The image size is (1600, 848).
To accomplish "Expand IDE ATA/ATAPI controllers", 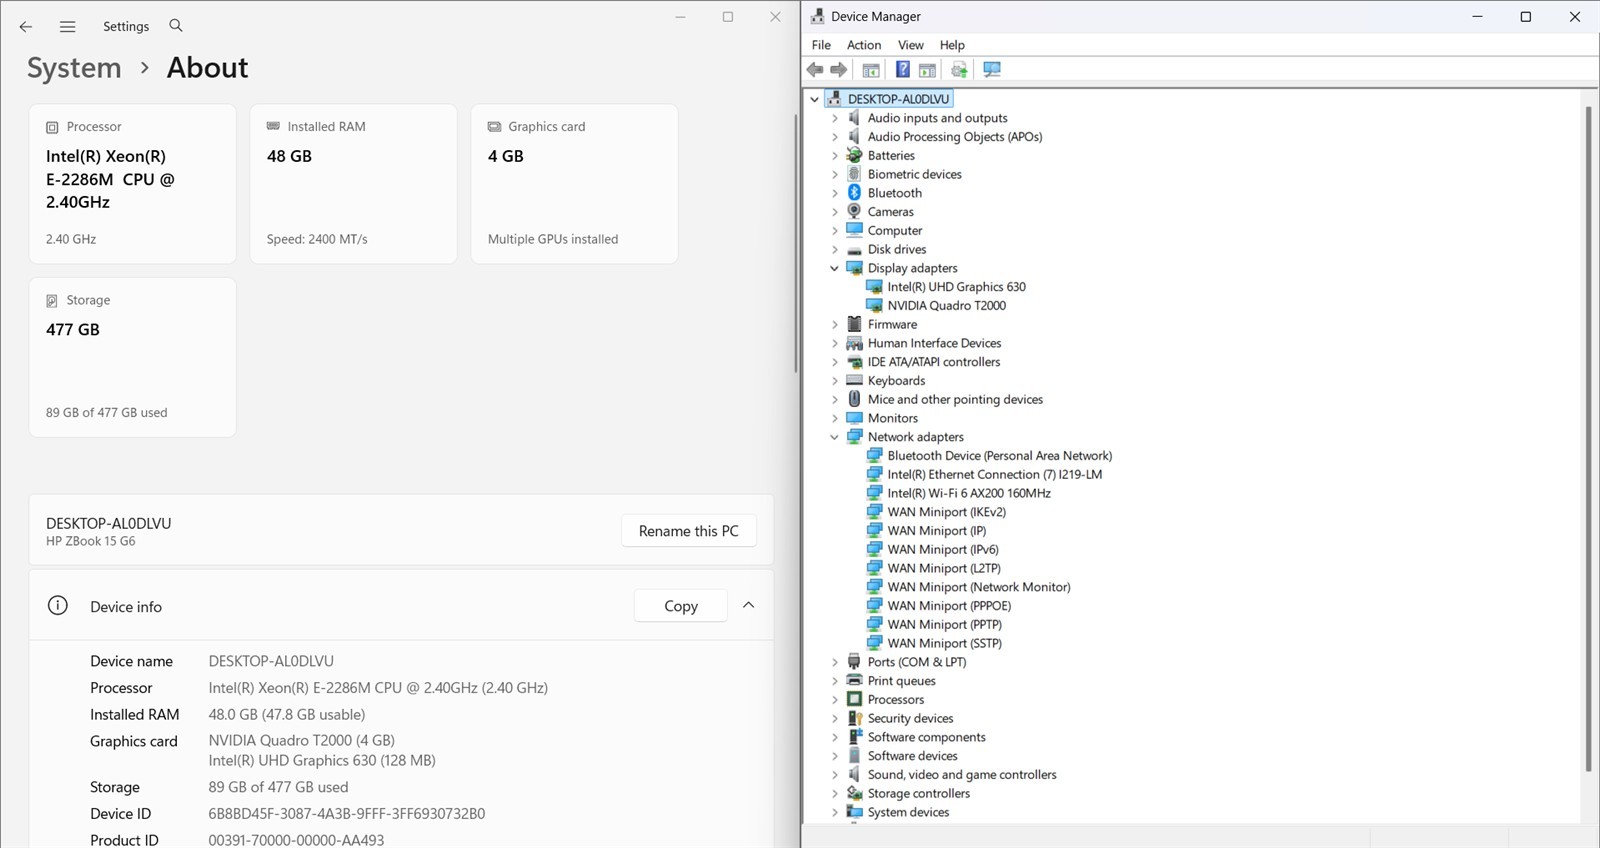I will pos(834,362).
